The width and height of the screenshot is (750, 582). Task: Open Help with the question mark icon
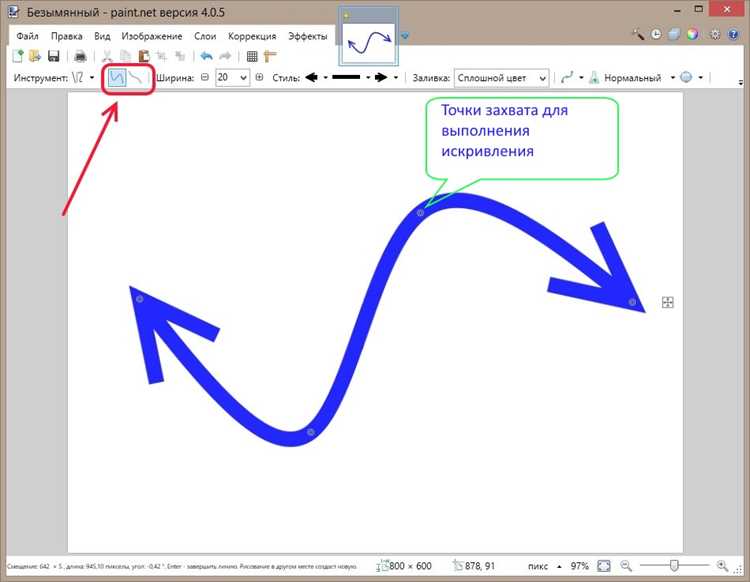pos(732,34)
